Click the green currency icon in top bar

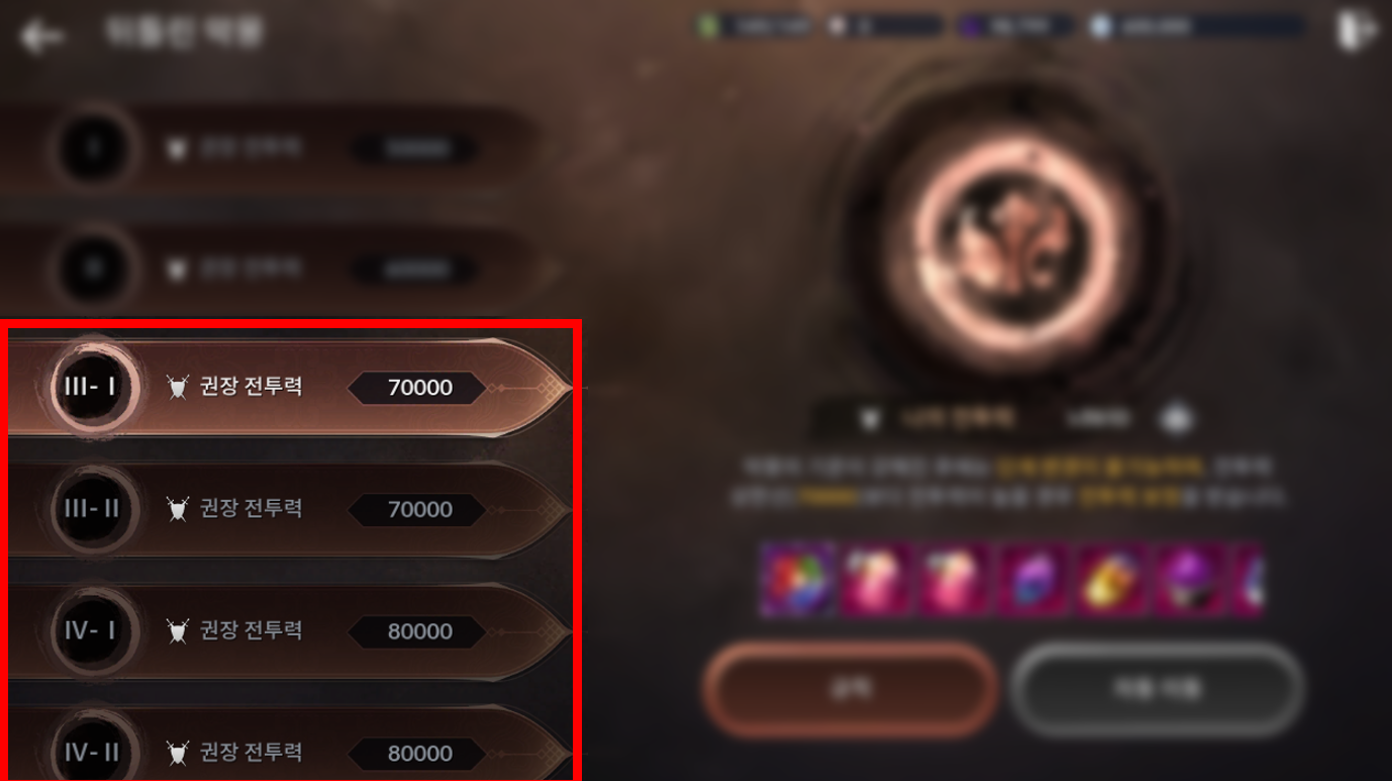709,27
